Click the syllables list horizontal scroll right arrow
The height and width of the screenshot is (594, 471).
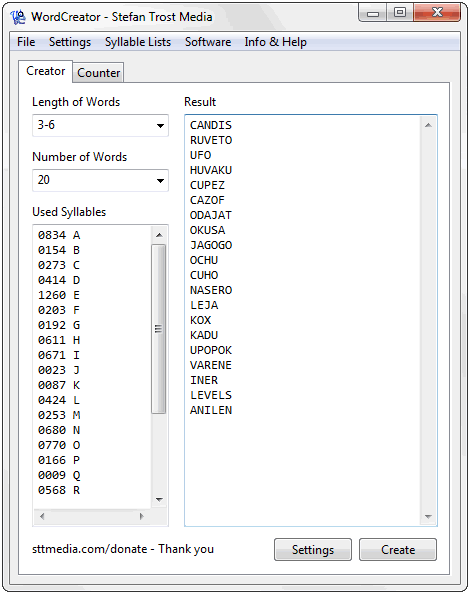(x=141, y=516)
